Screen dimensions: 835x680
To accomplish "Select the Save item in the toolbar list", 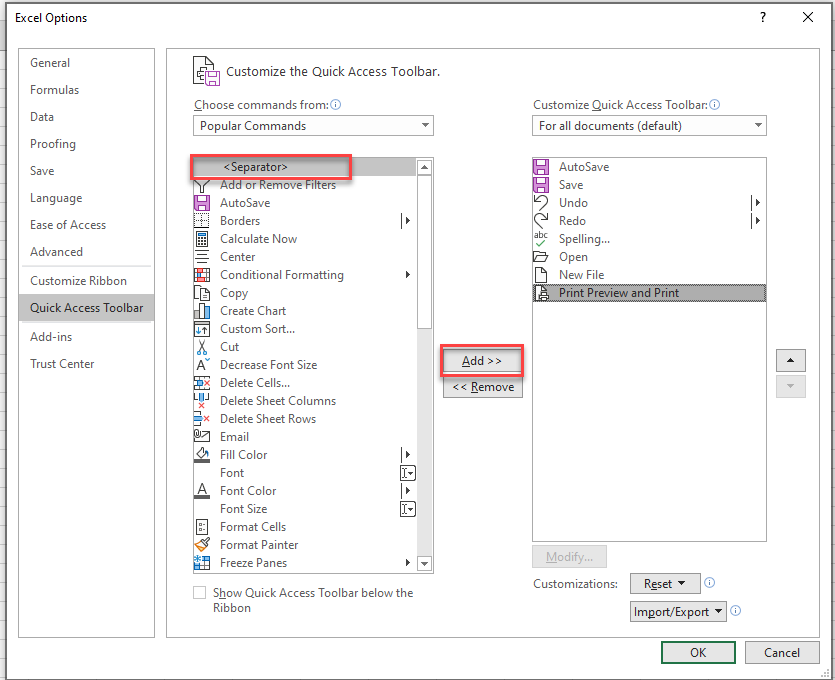I will pos(649,185).
